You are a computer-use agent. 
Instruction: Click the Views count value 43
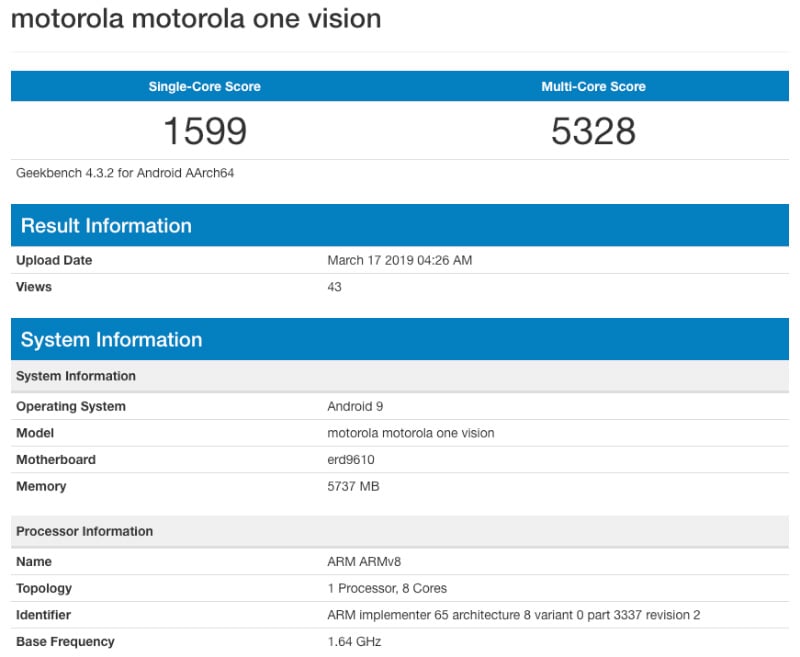[334, 287]
